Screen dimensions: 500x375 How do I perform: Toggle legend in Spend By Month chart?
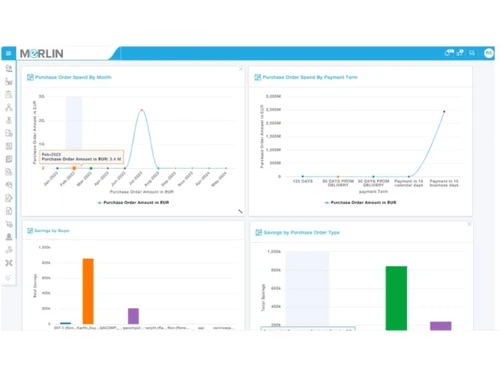pos(133,202)
